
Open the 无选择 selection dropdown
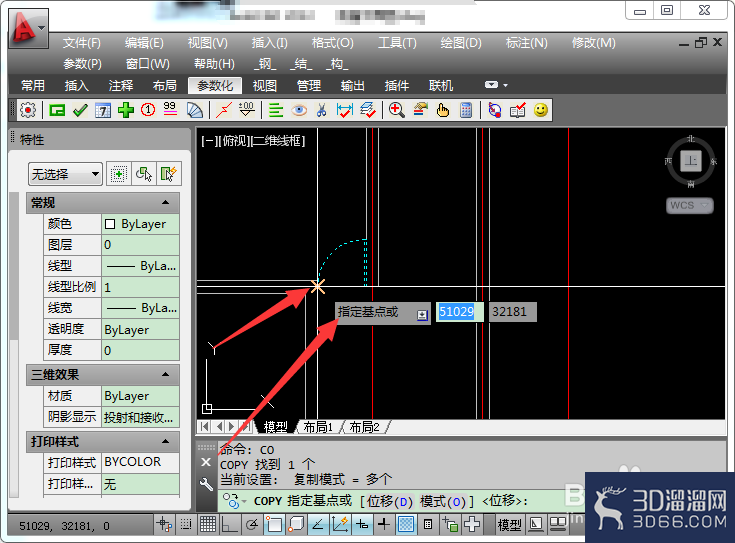pos(66,174)
